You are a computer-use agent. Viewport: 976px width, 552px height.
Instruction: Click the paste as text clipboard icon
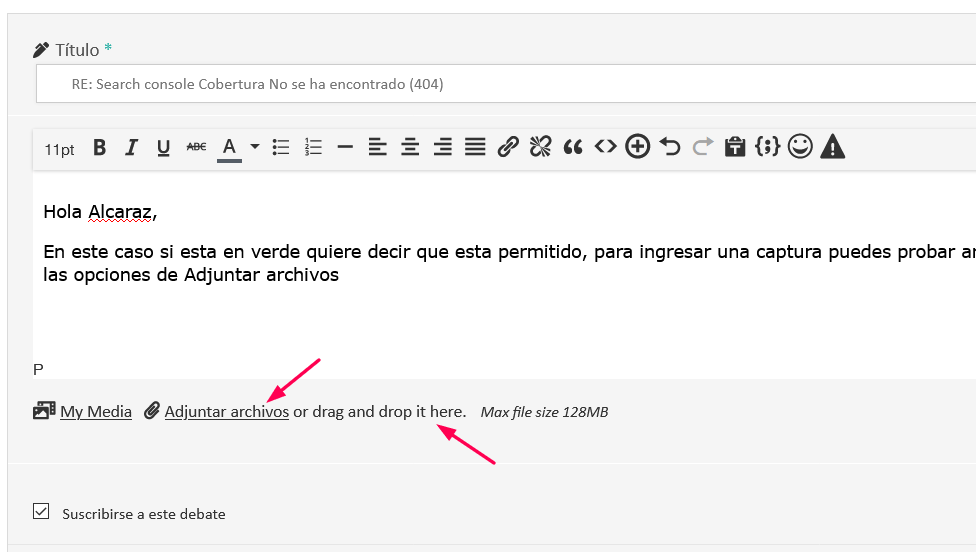[735, 147]
